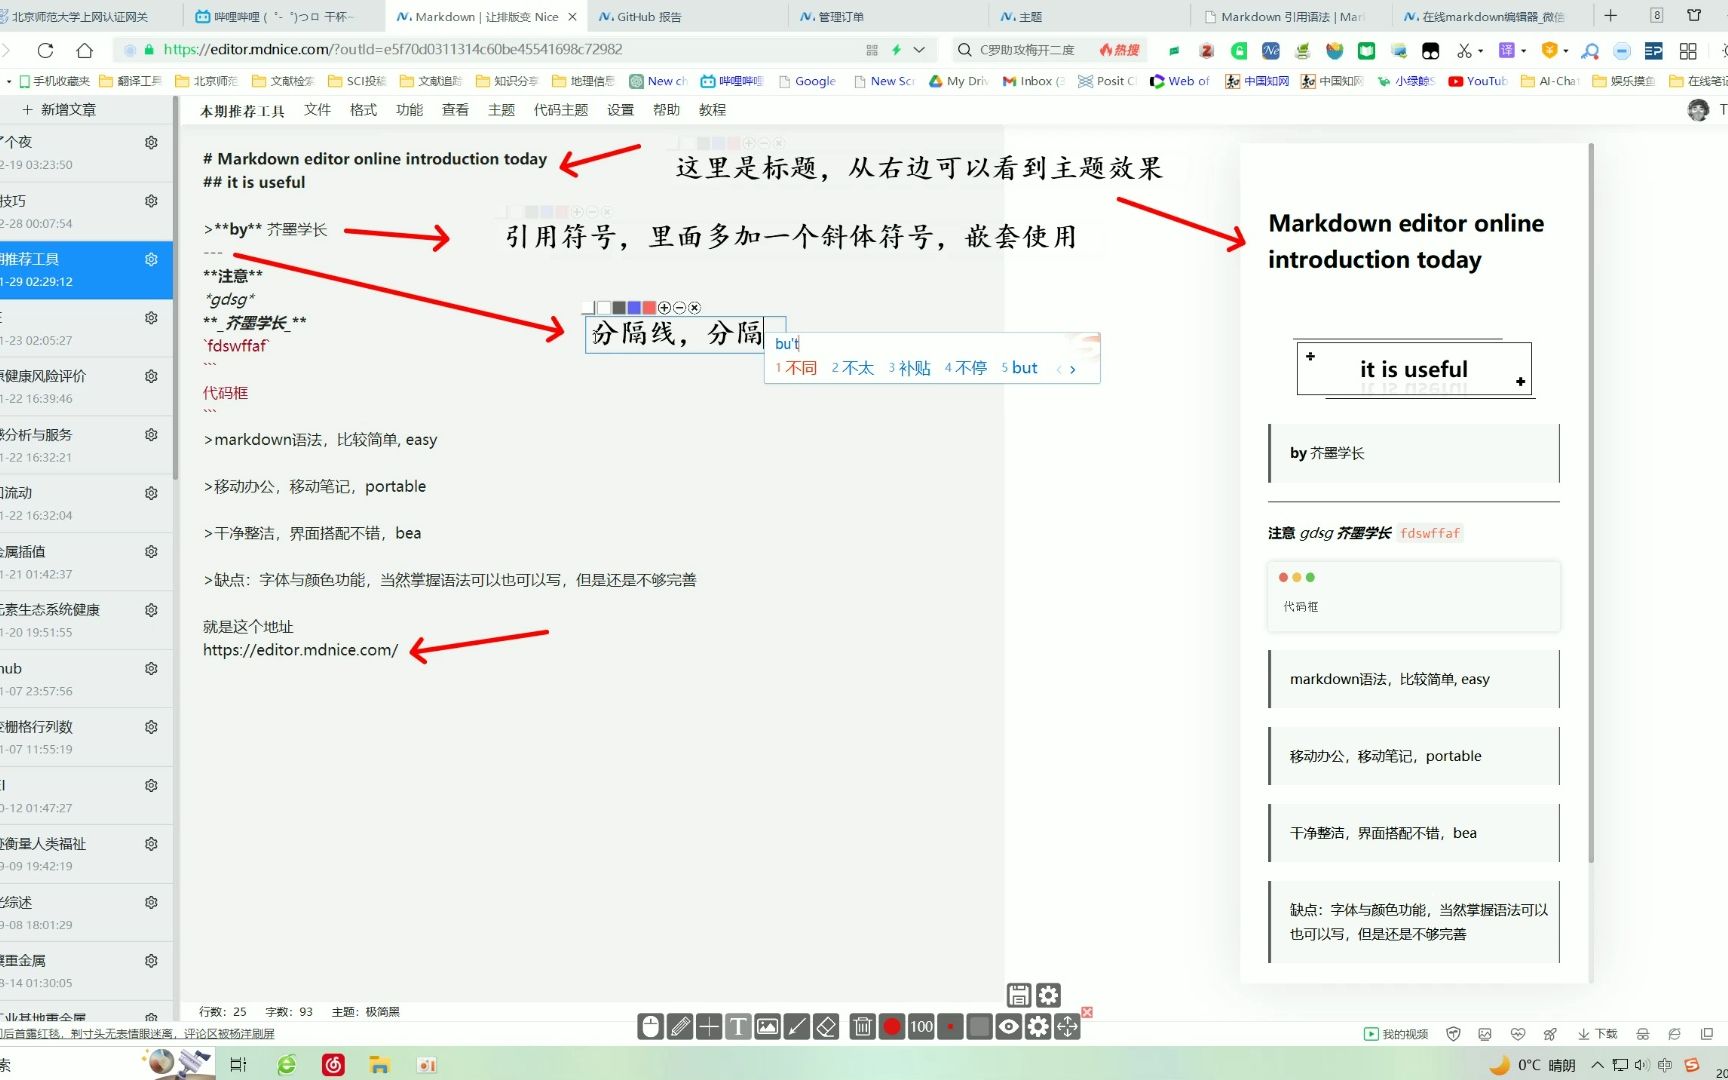Open the scissors screenshot extension dropdown
This screenshot has width=1728, height=1080.
coord(1481,51)
